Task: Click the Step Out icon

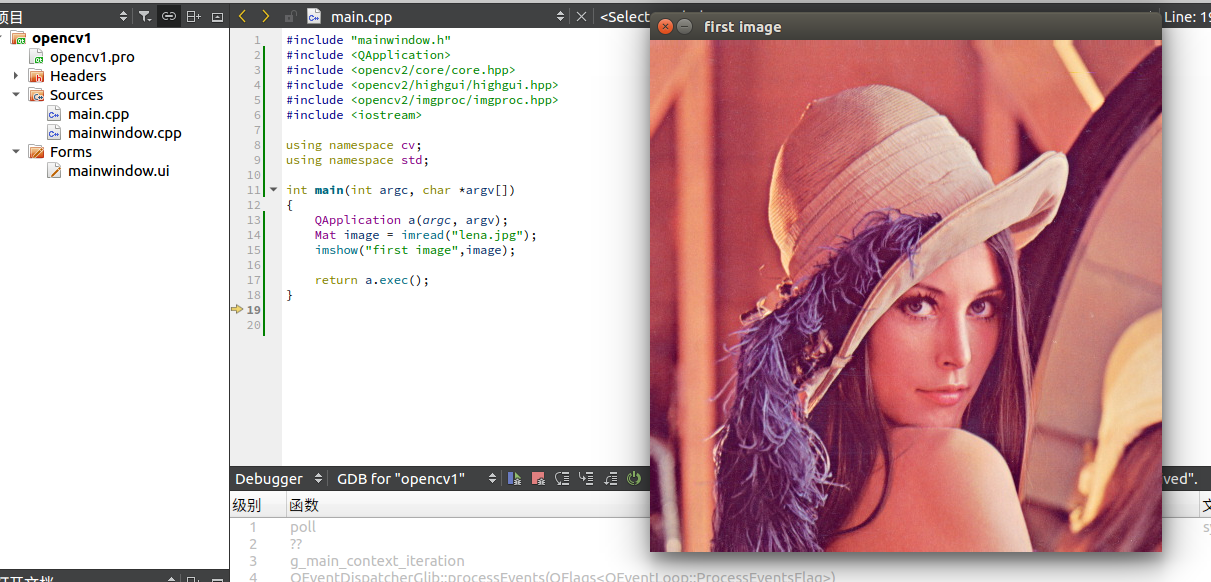Action: point(610,479)
